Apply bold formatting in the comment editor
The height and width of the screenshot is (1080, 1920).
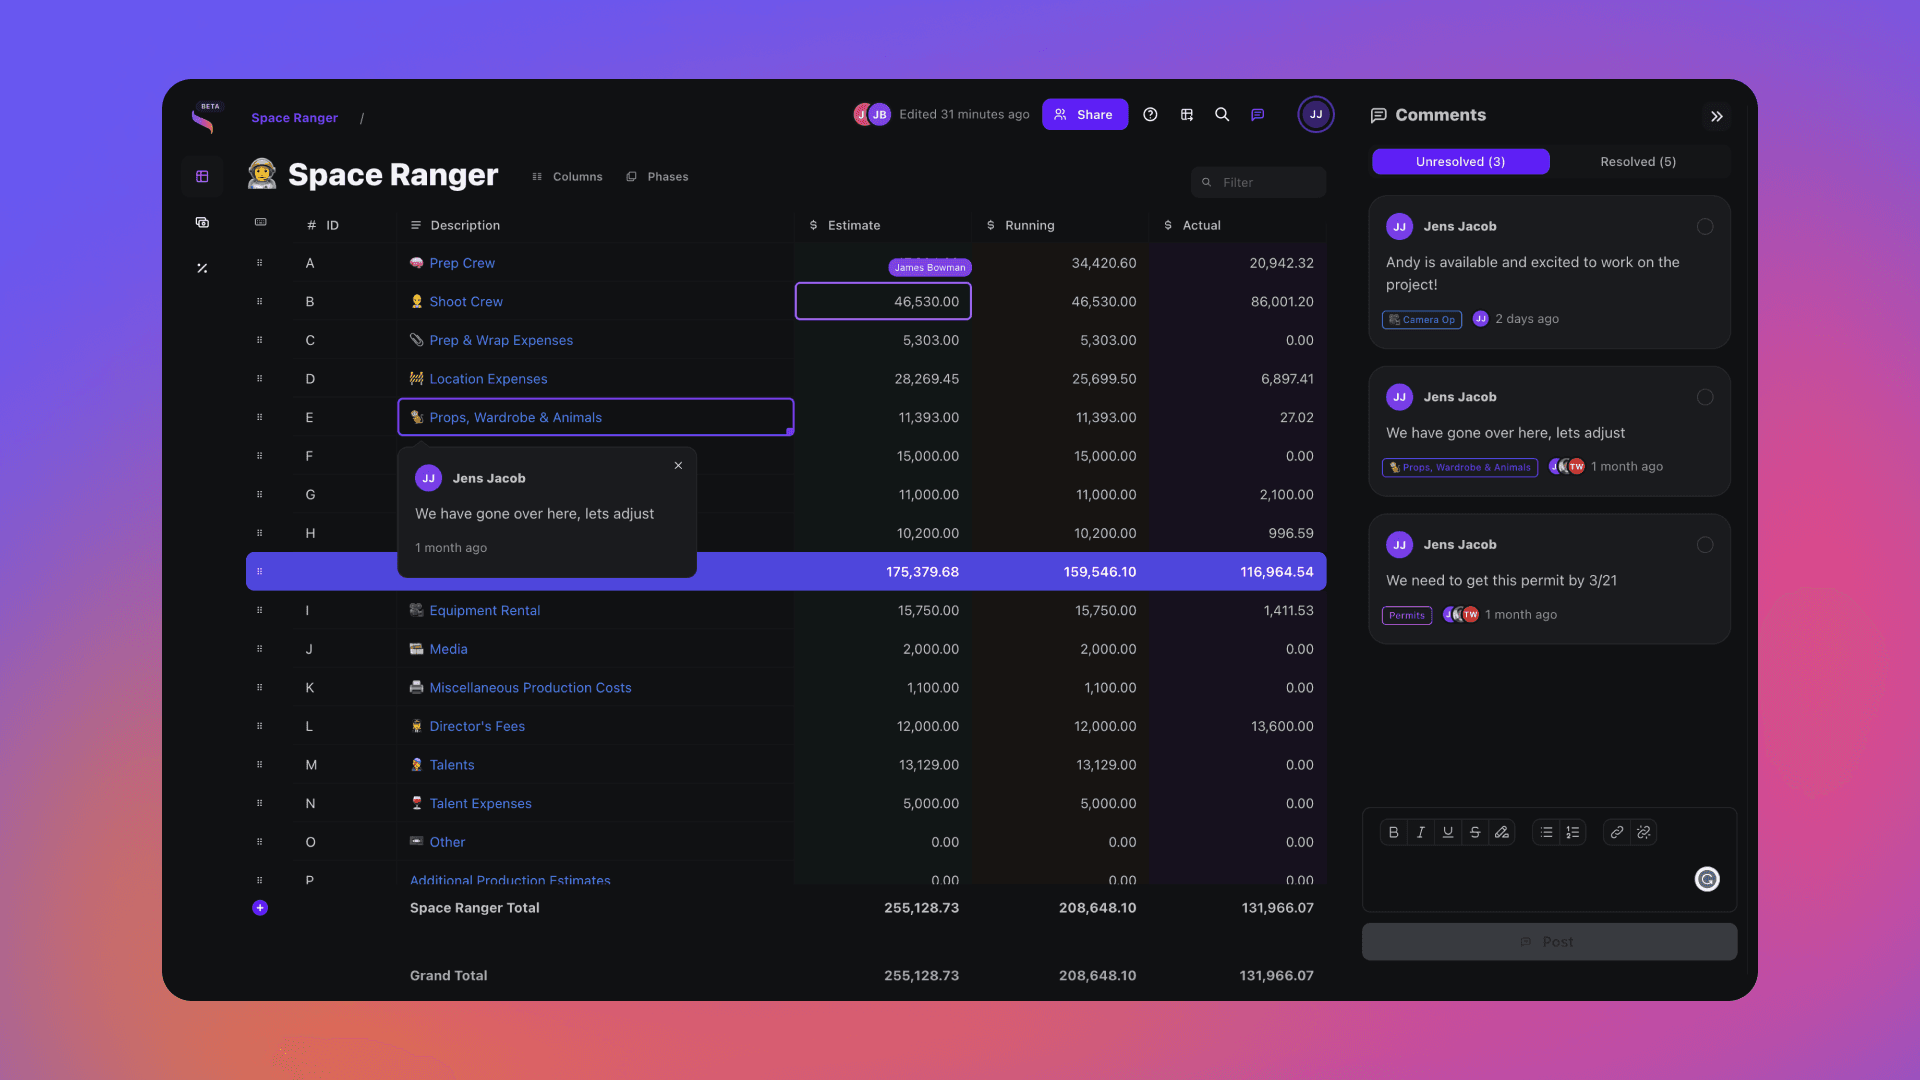1393,832
